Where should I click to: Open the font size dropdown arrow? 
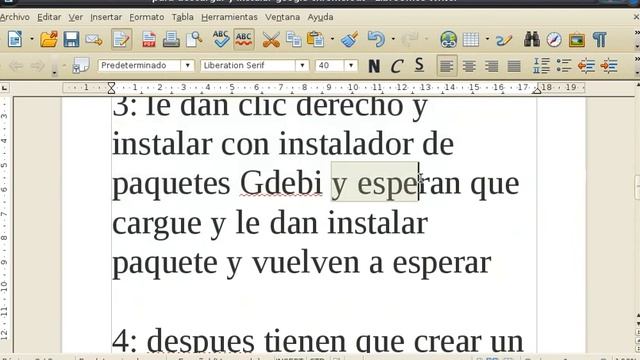point(351,65)
